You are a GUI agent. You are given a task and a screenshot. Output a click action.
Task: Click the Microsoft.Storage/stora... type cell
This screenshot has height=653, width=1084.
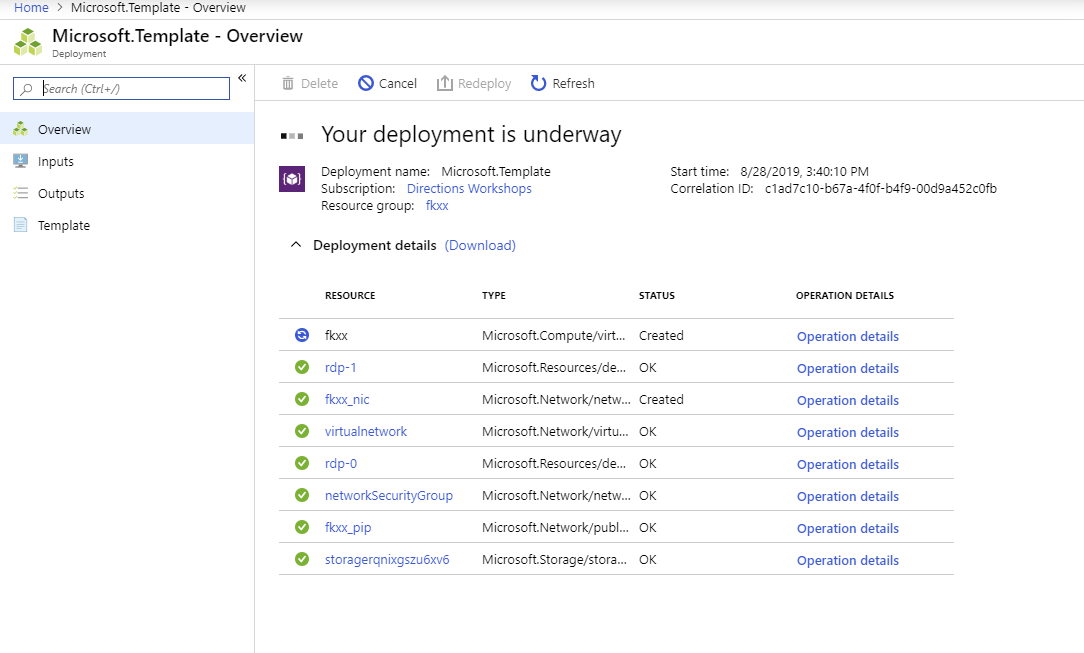tap(554, 559)
